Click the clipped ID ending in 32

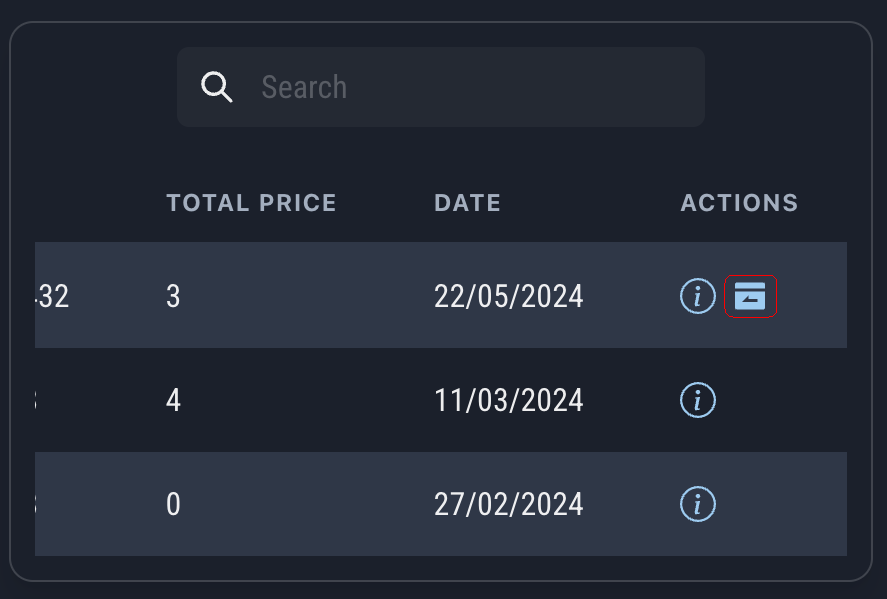tap(52, 297)
